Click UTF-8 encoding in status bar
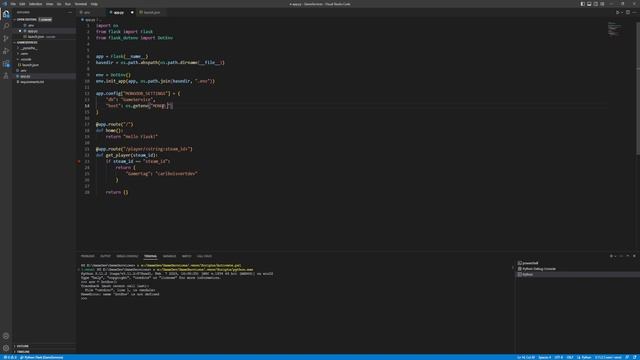Viewport: 640px width, 360px height. 558,358
